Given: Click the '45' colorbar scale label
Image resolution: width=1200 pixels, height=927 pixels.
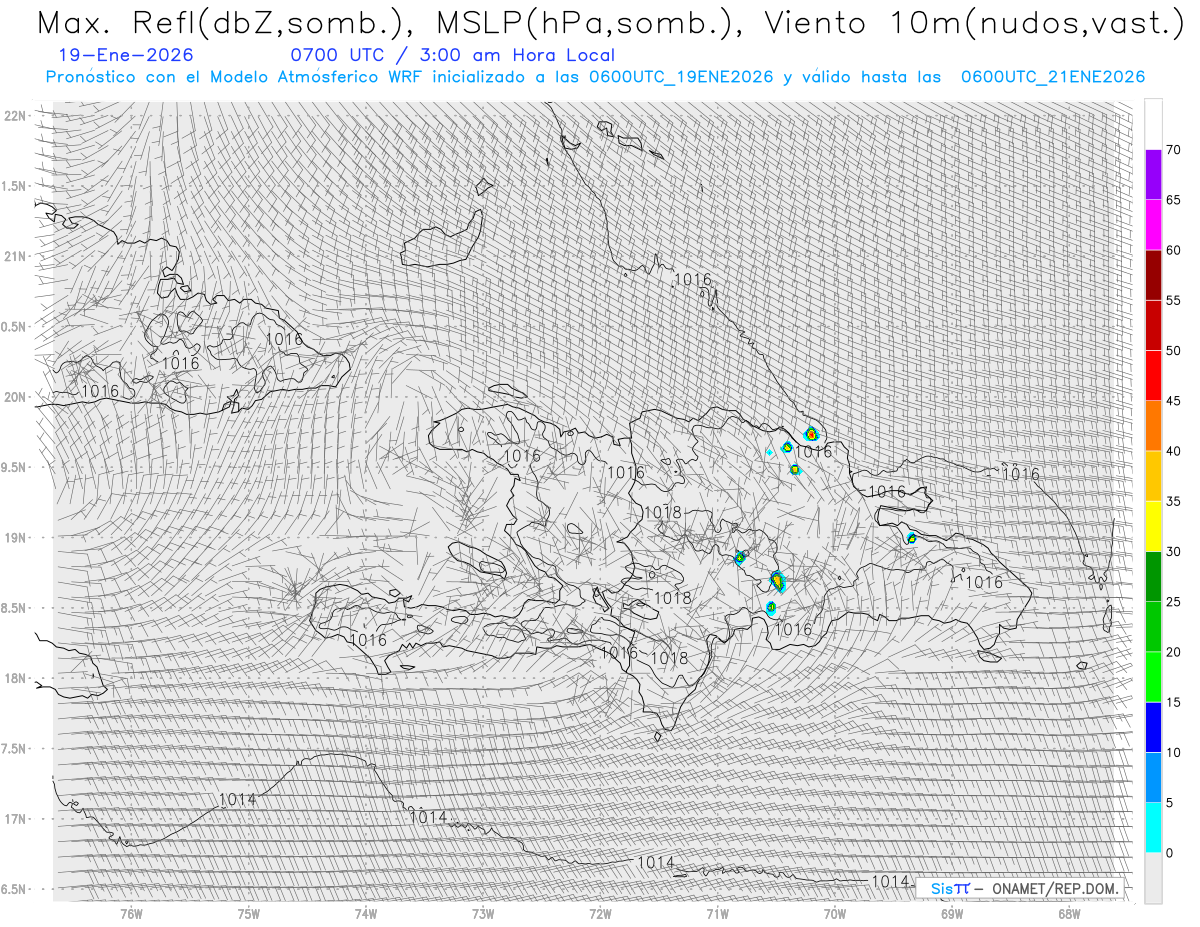Looking at the screenshot, I should pos(1174,401).
